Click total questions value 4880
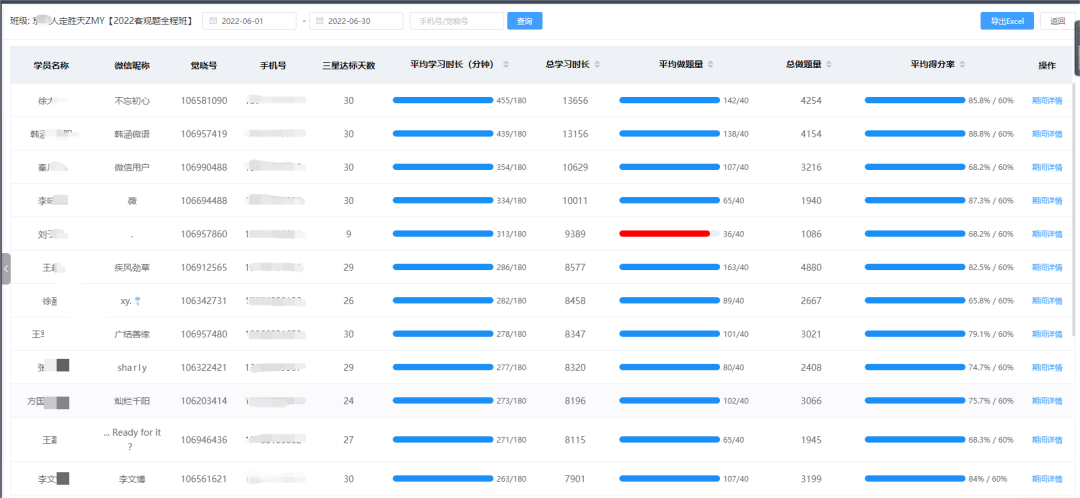1080x498 pixels. pyautogui.click(x=811, y=267)
